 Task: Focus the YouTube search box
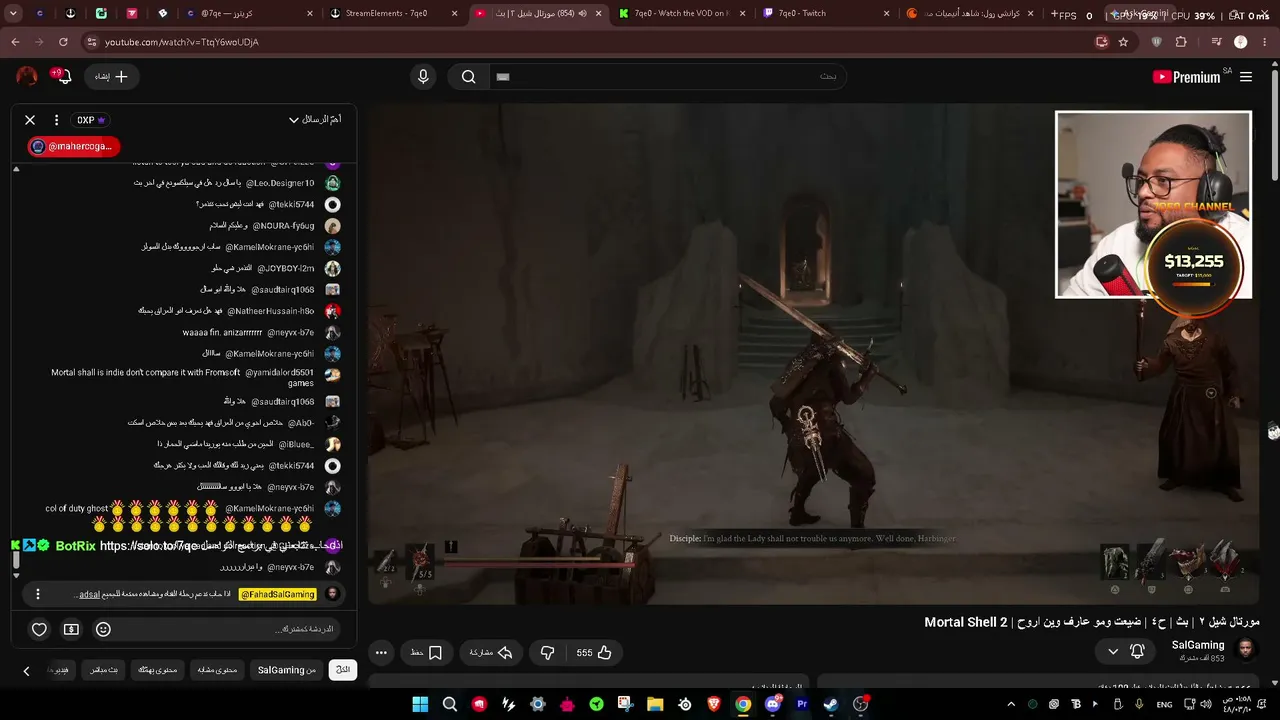pyautogui.click(x=668, y=77)
